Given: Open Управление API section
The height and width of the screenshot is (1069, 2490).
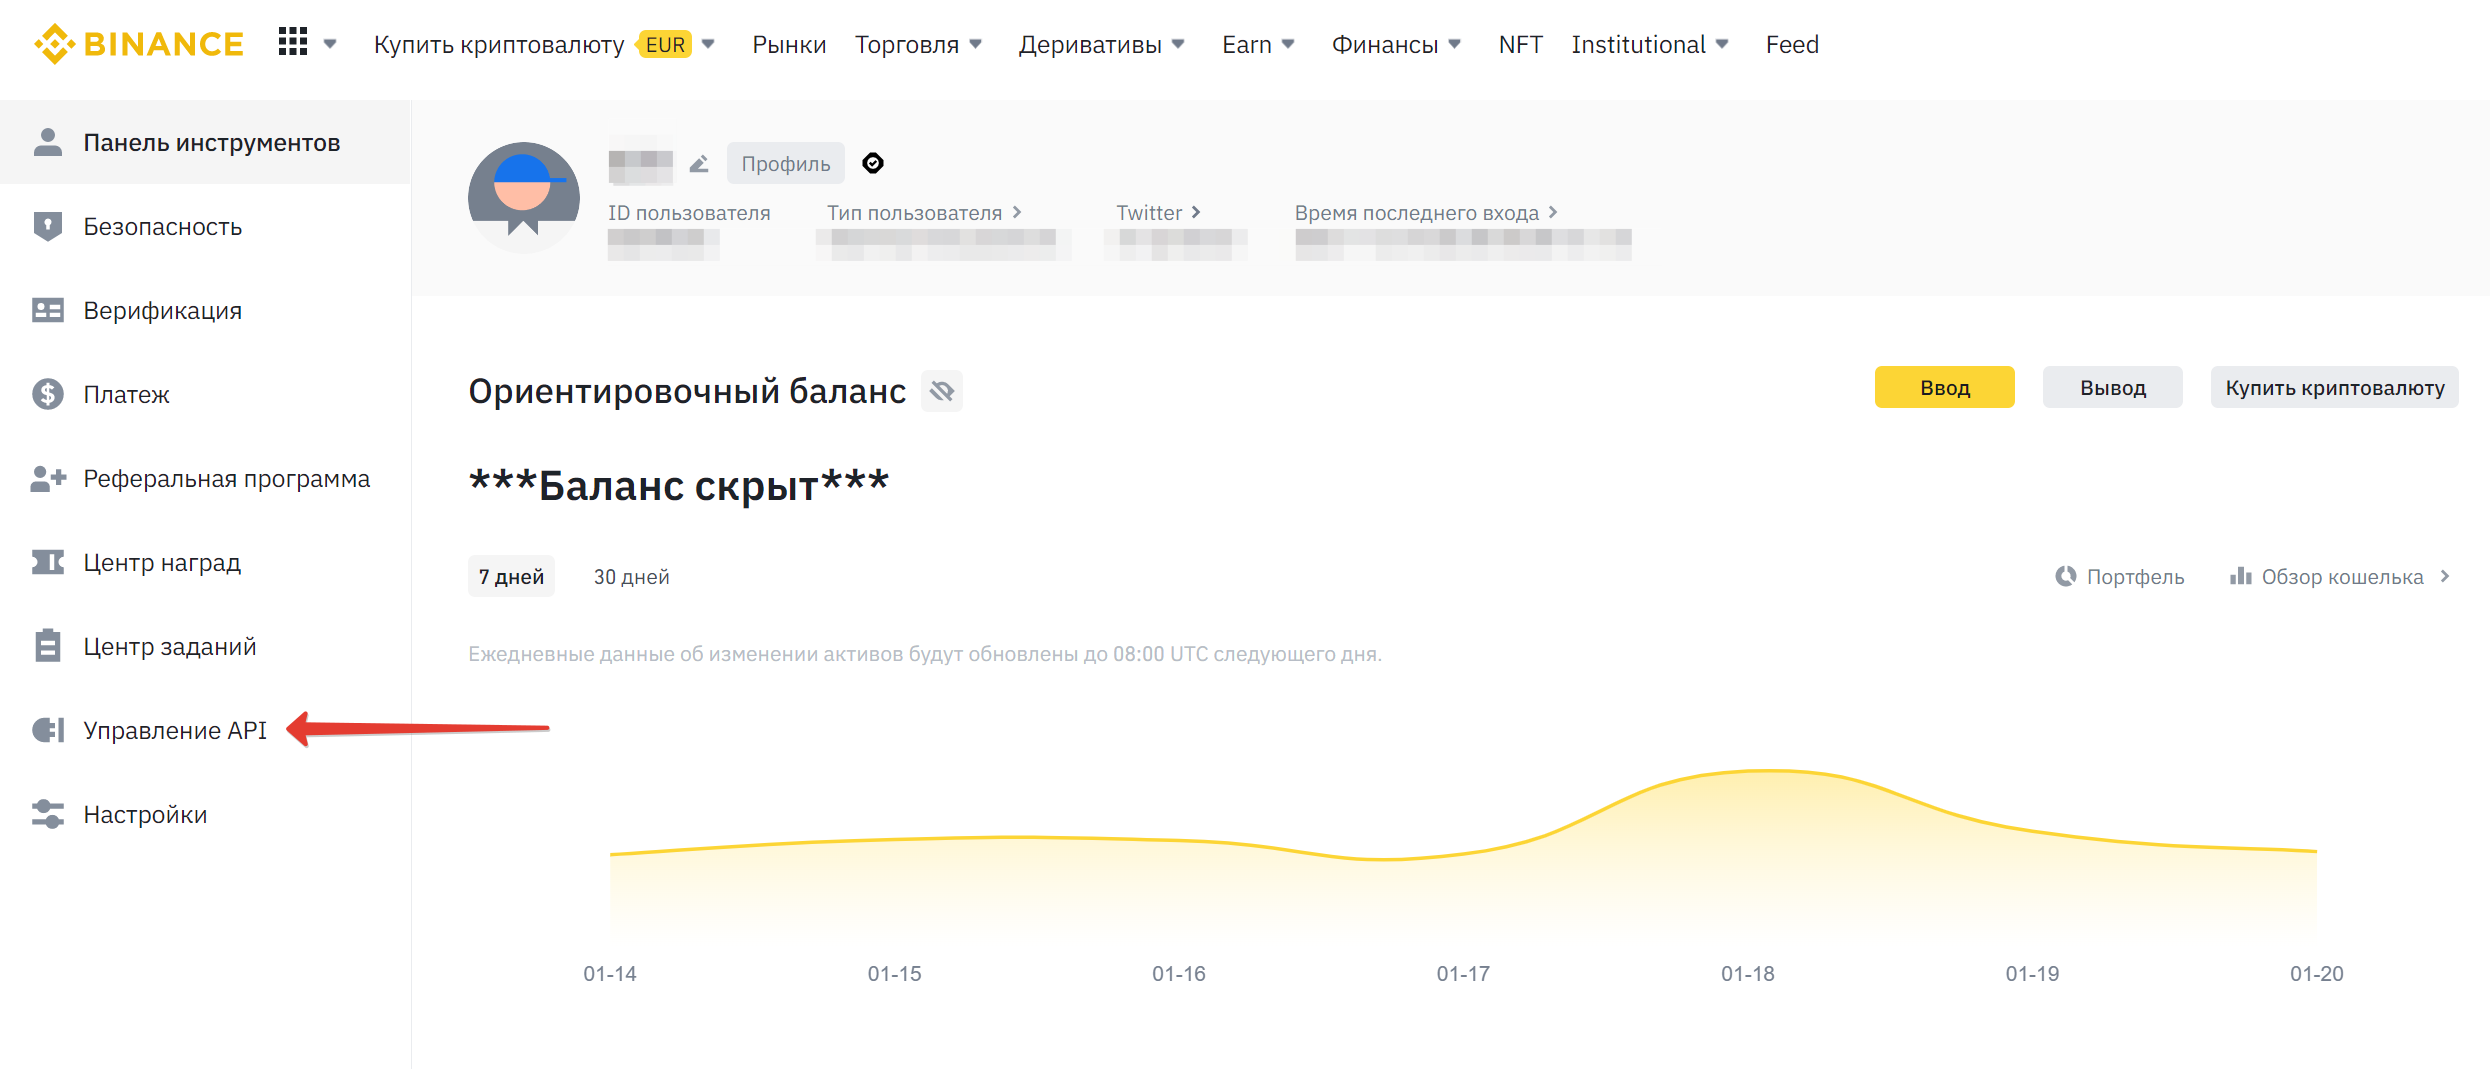Looking at the screenshot, I should point(175,730).
